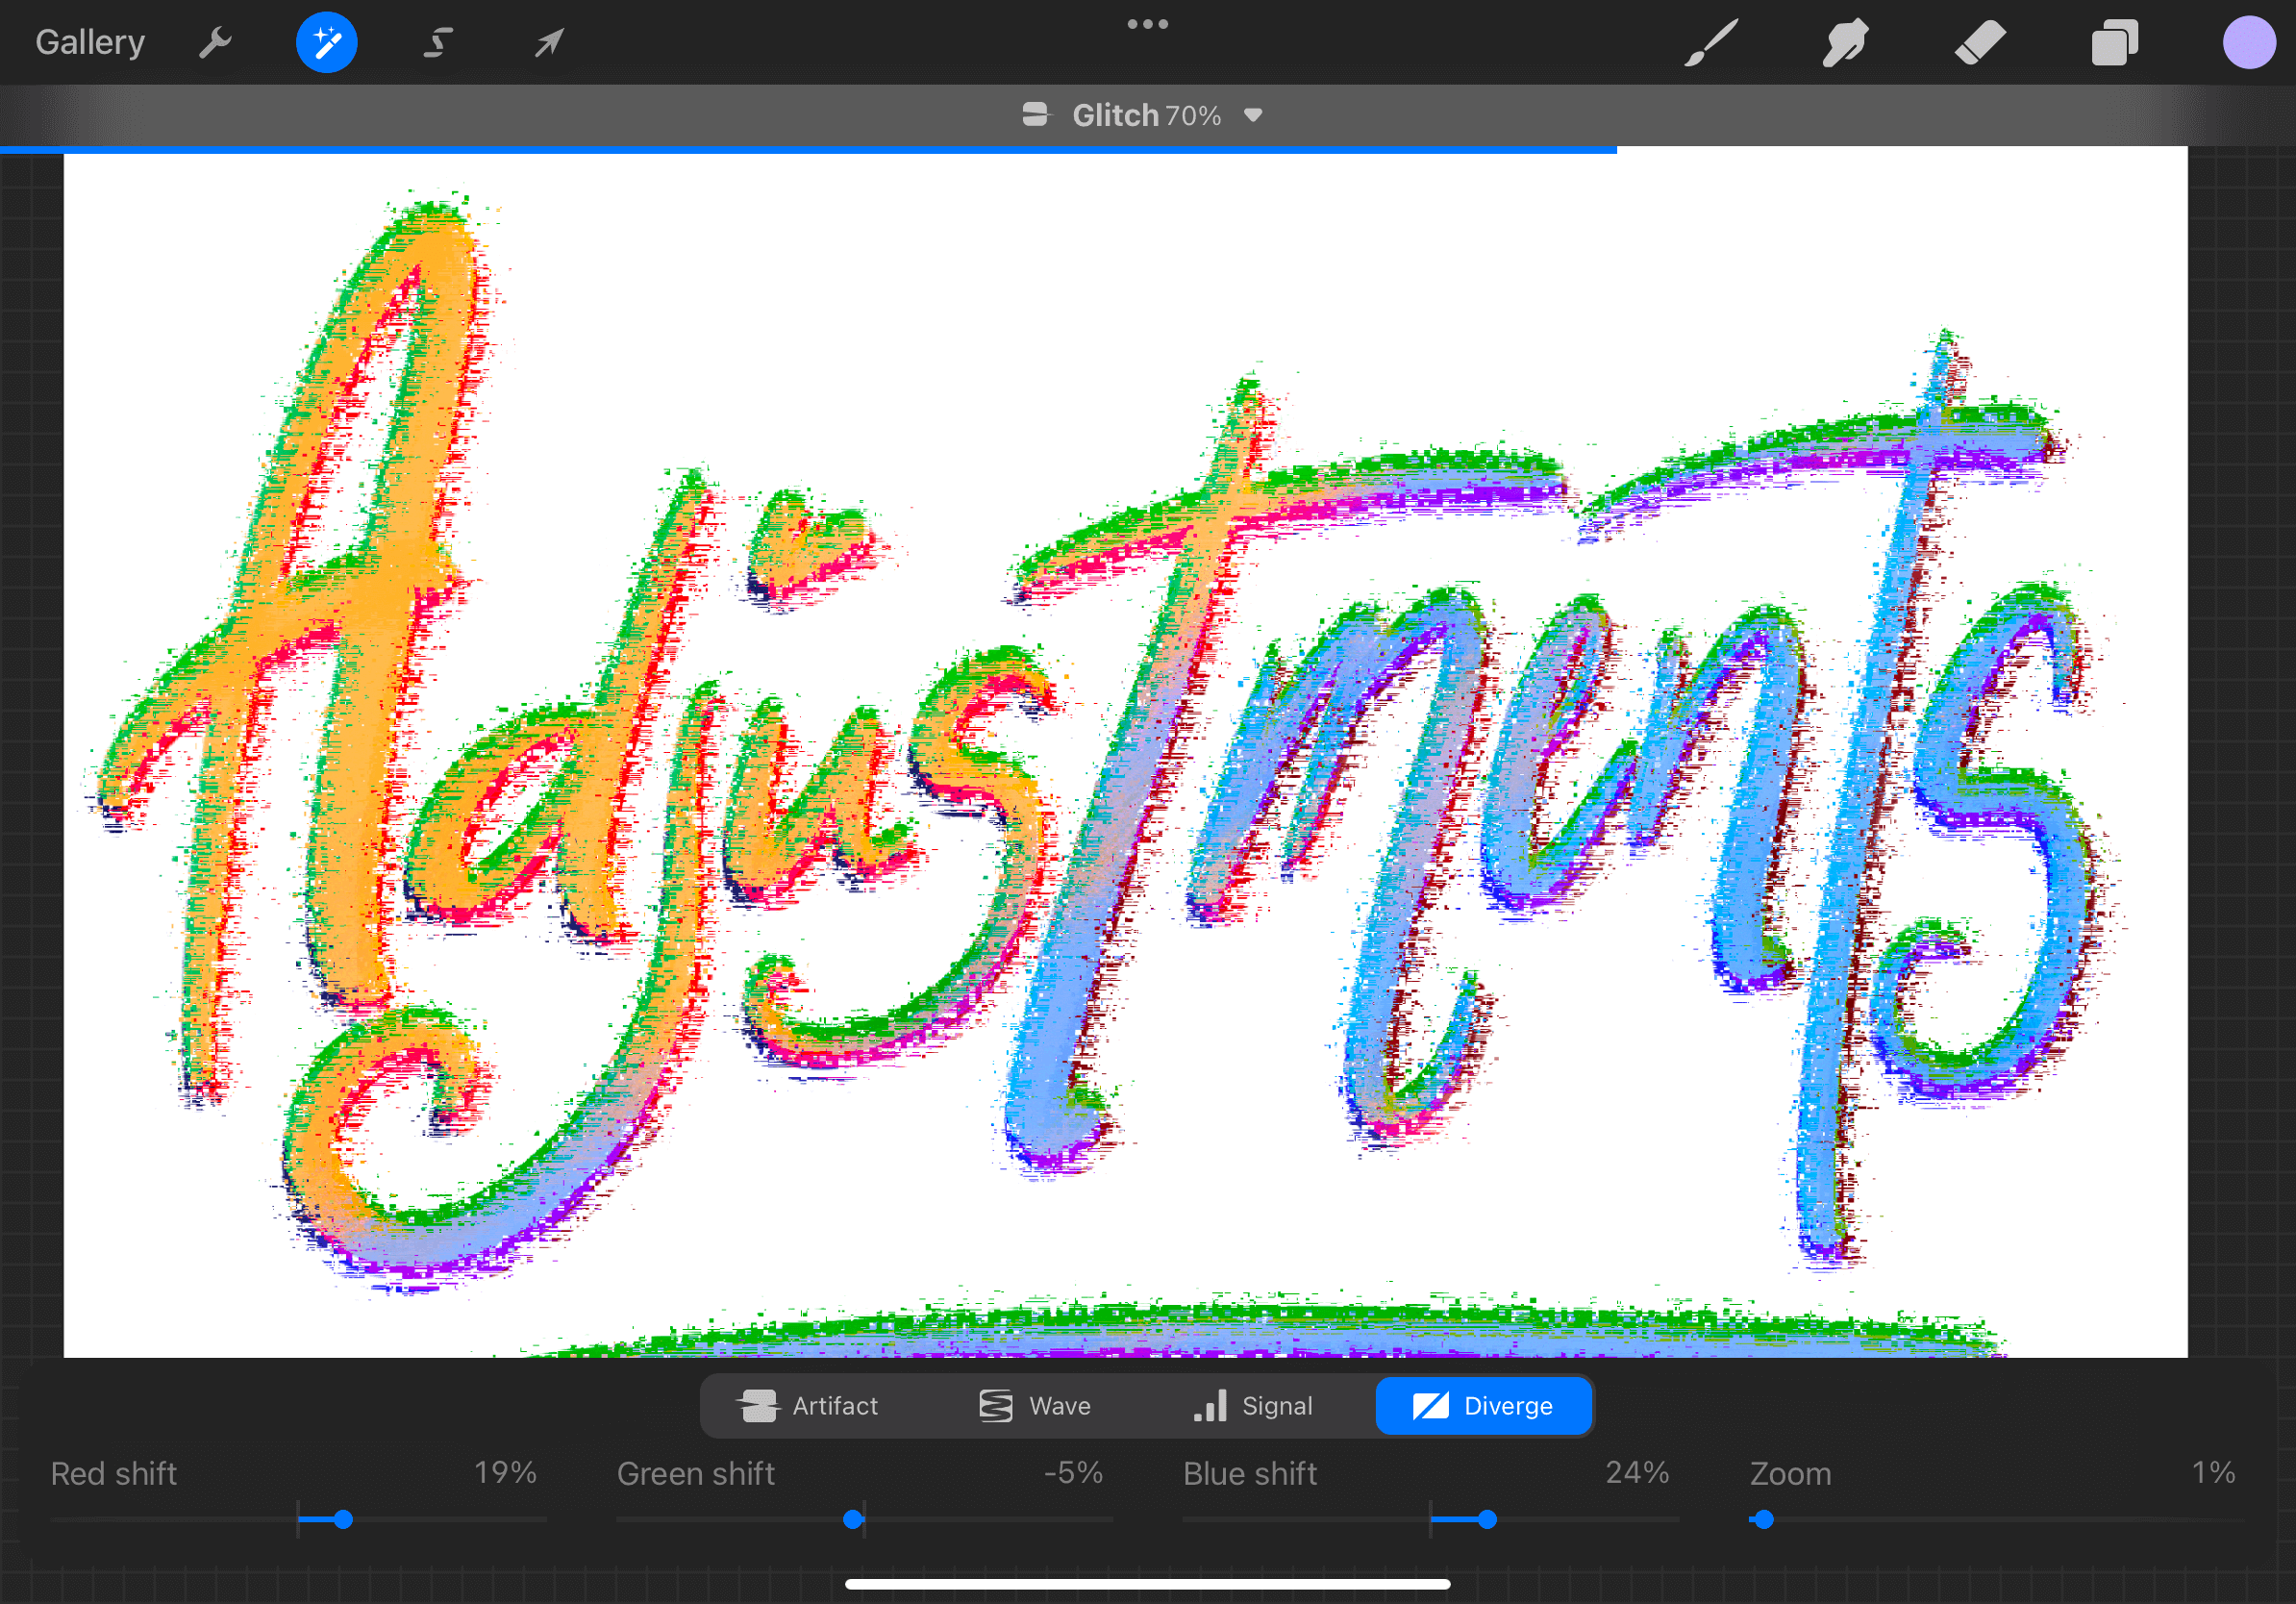Select the Transform arrow tool
The width and height of the screenshot is (2296, 1604).
click(548, 42)
